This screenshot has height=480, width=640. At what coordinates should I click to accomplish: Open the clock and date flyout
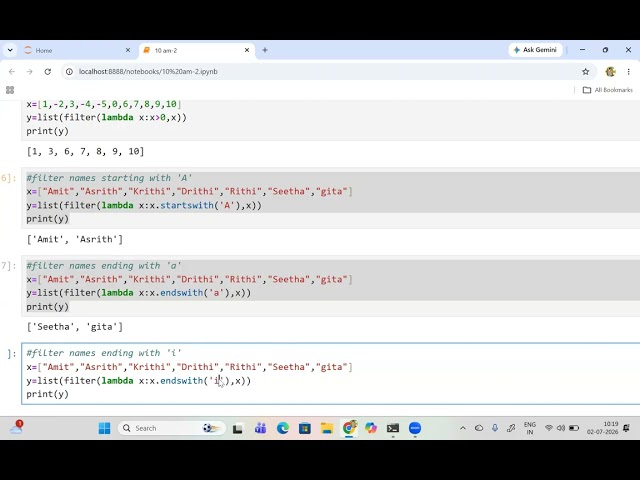603,428
